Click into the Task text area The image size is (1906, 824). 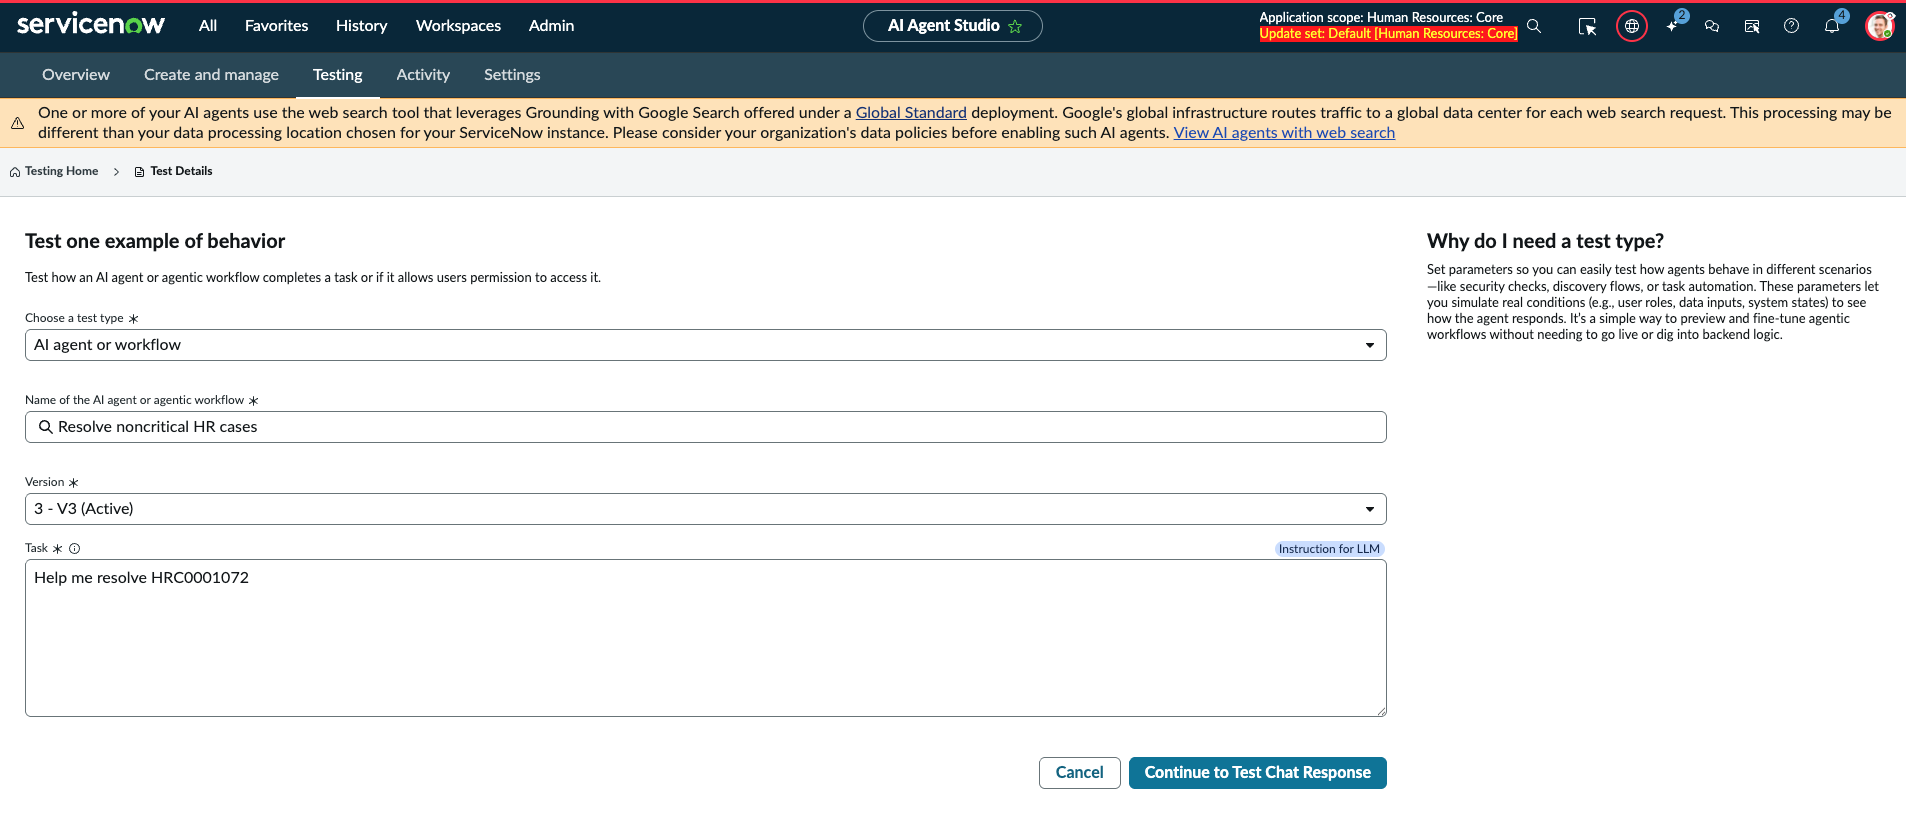tap(705, 638)
